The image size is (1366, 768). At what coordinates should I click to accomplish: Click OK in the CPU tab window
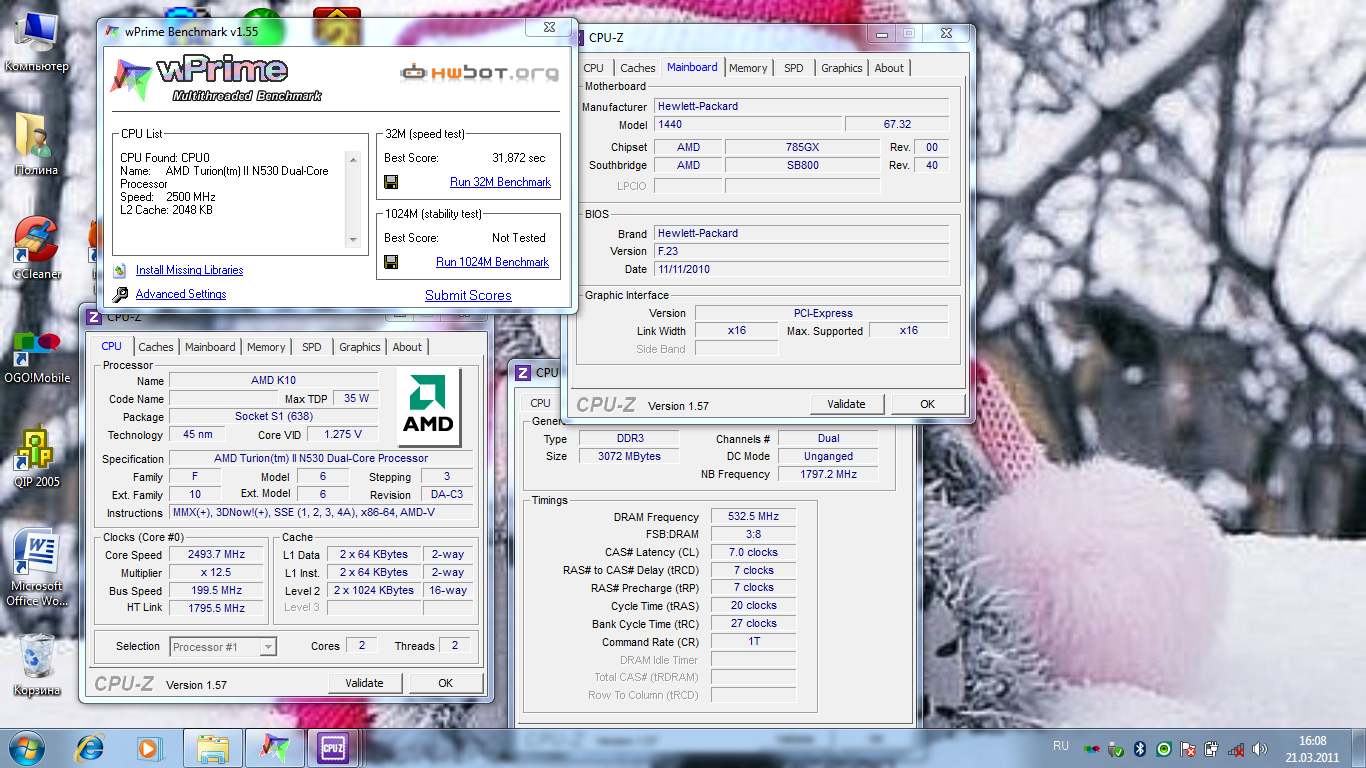[x=445, y=683]
